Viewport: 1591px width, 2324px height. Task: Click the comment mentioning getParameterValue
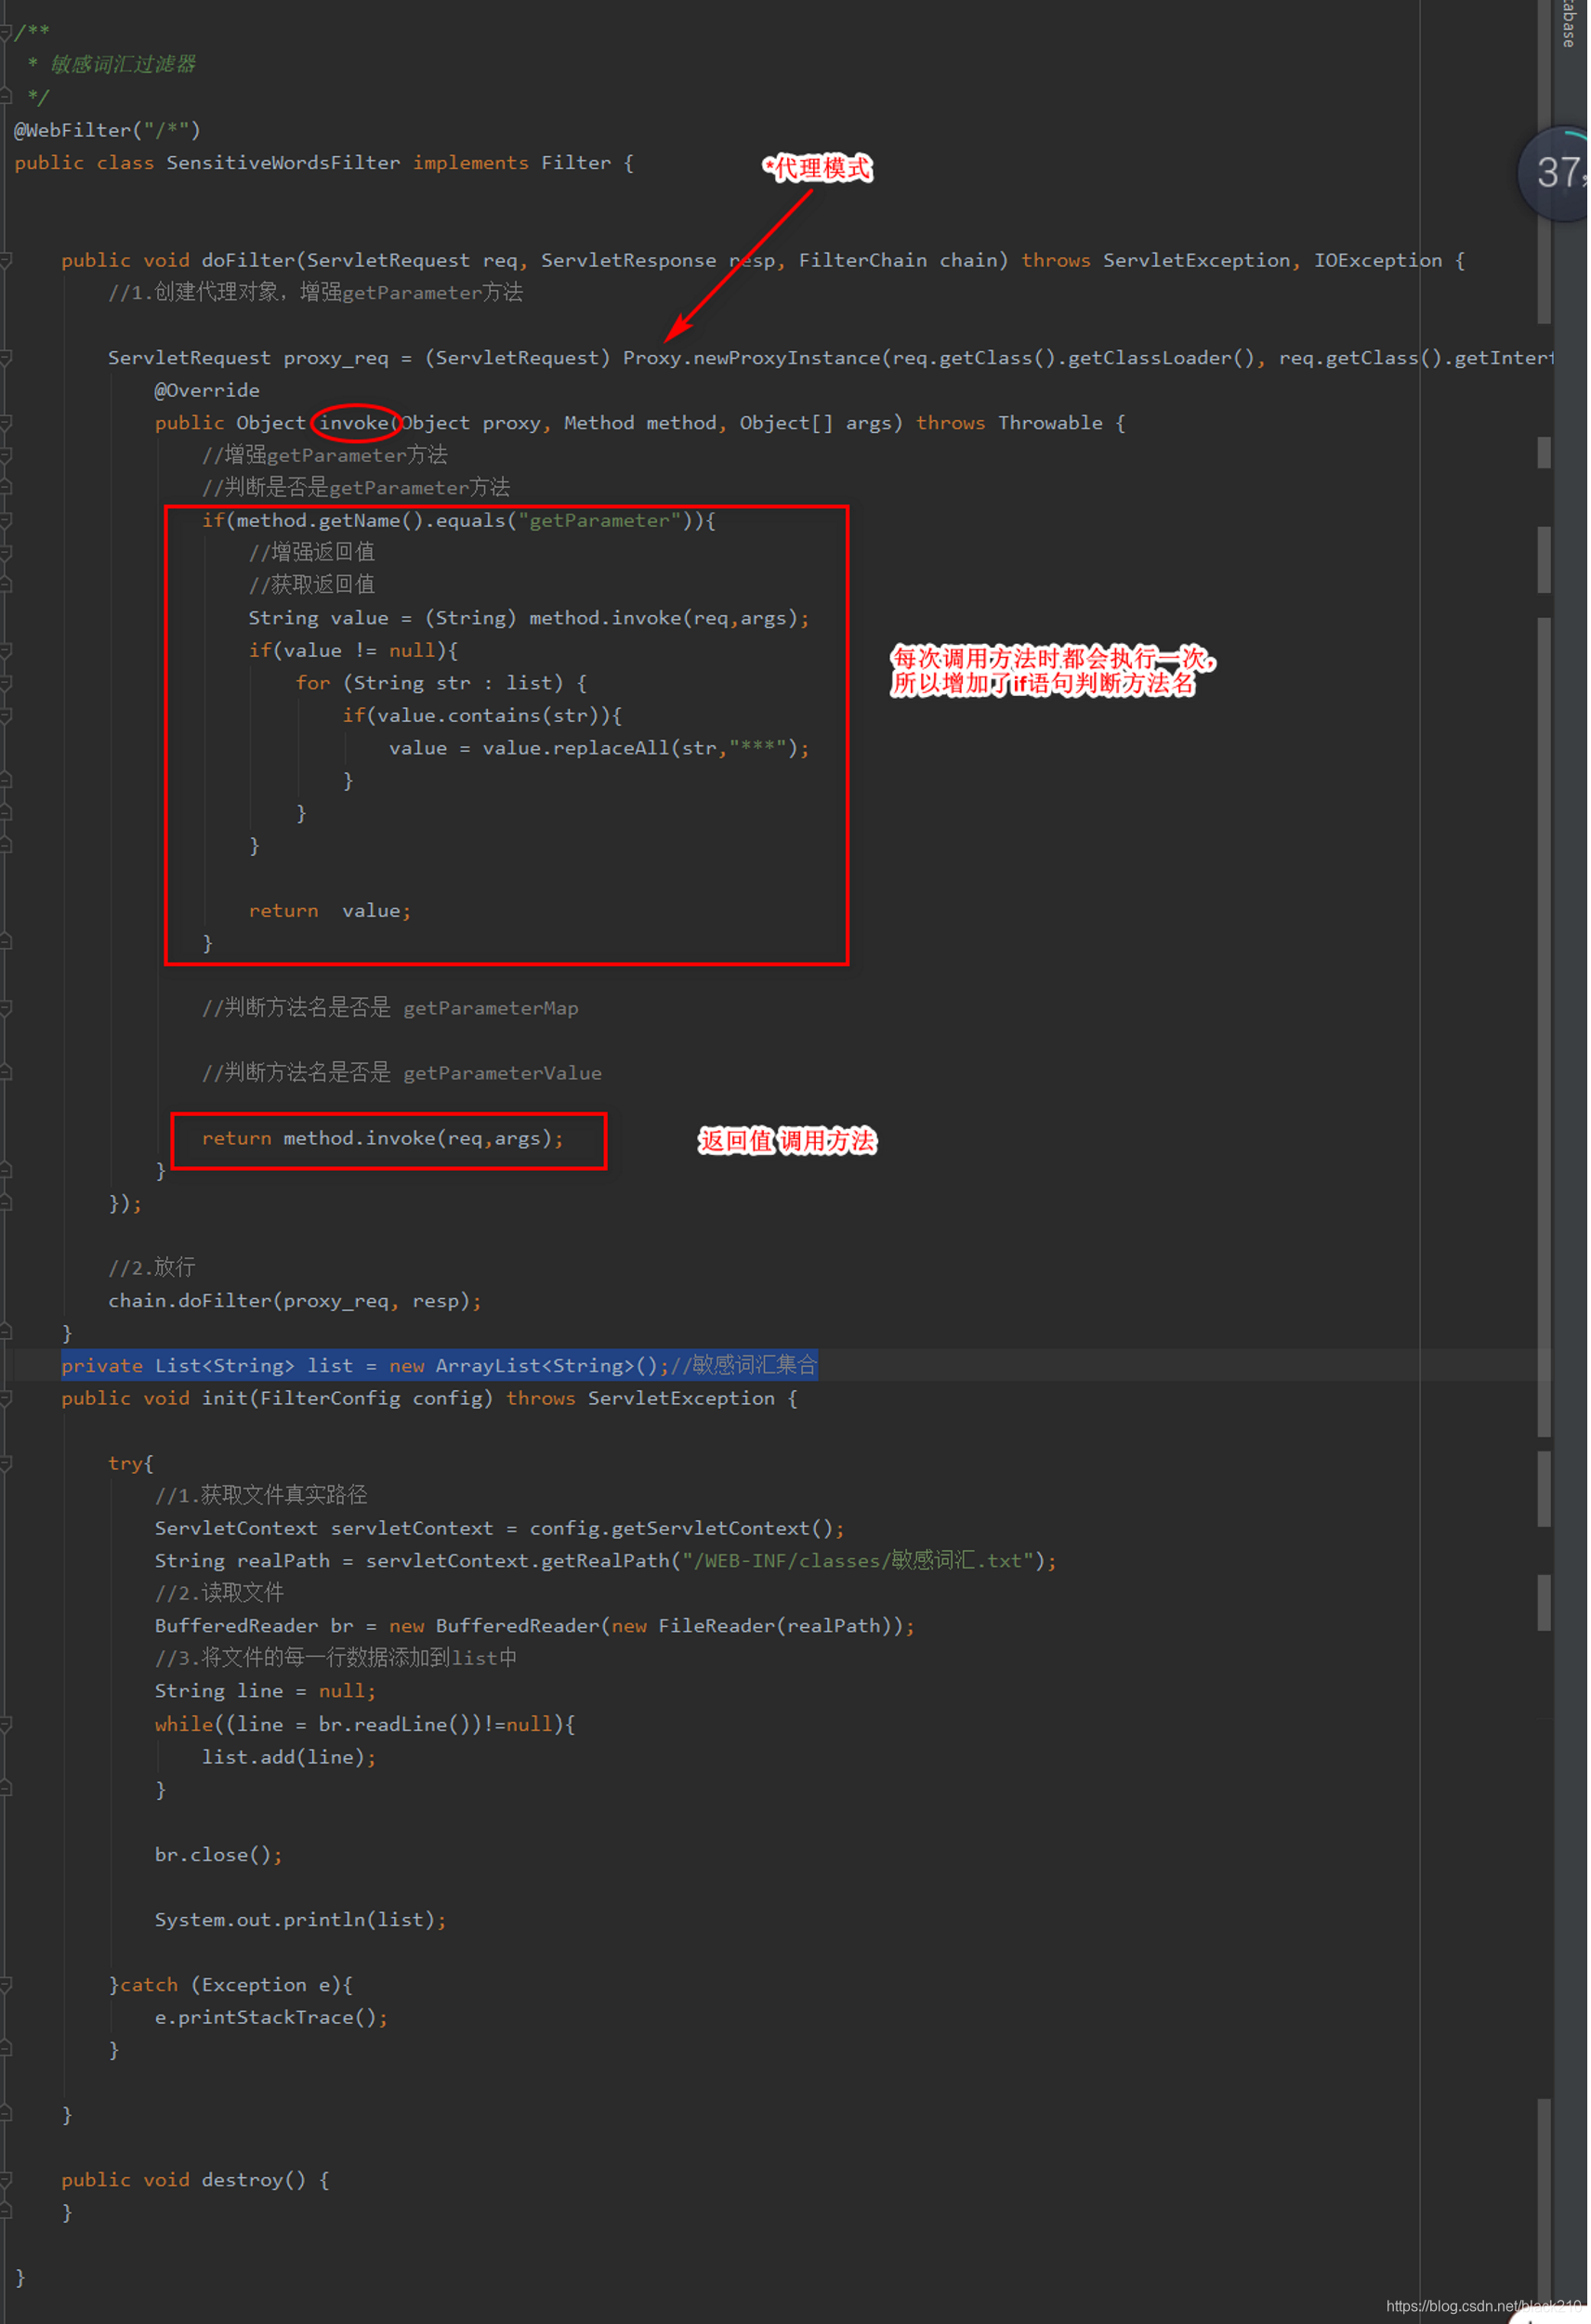[x=402, y=1073]
